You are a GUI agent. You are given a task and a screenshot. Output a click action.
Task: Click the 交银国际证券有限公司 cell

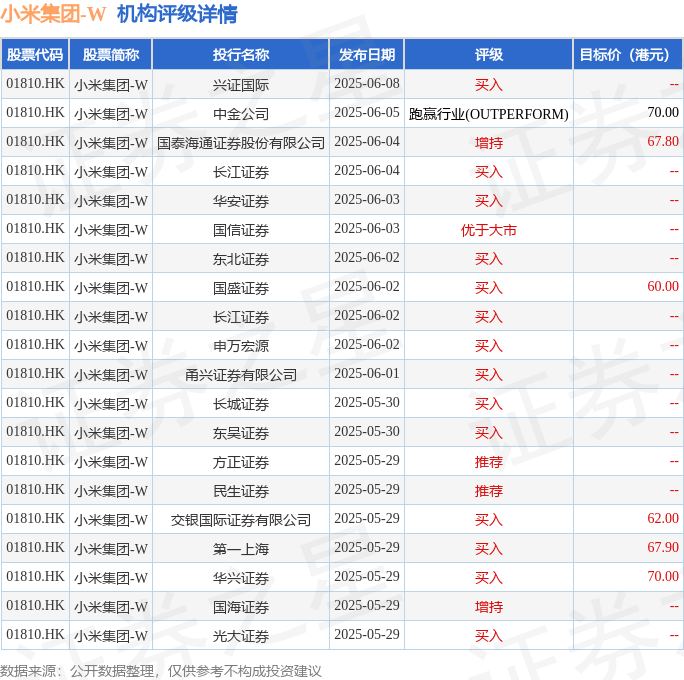241,520
